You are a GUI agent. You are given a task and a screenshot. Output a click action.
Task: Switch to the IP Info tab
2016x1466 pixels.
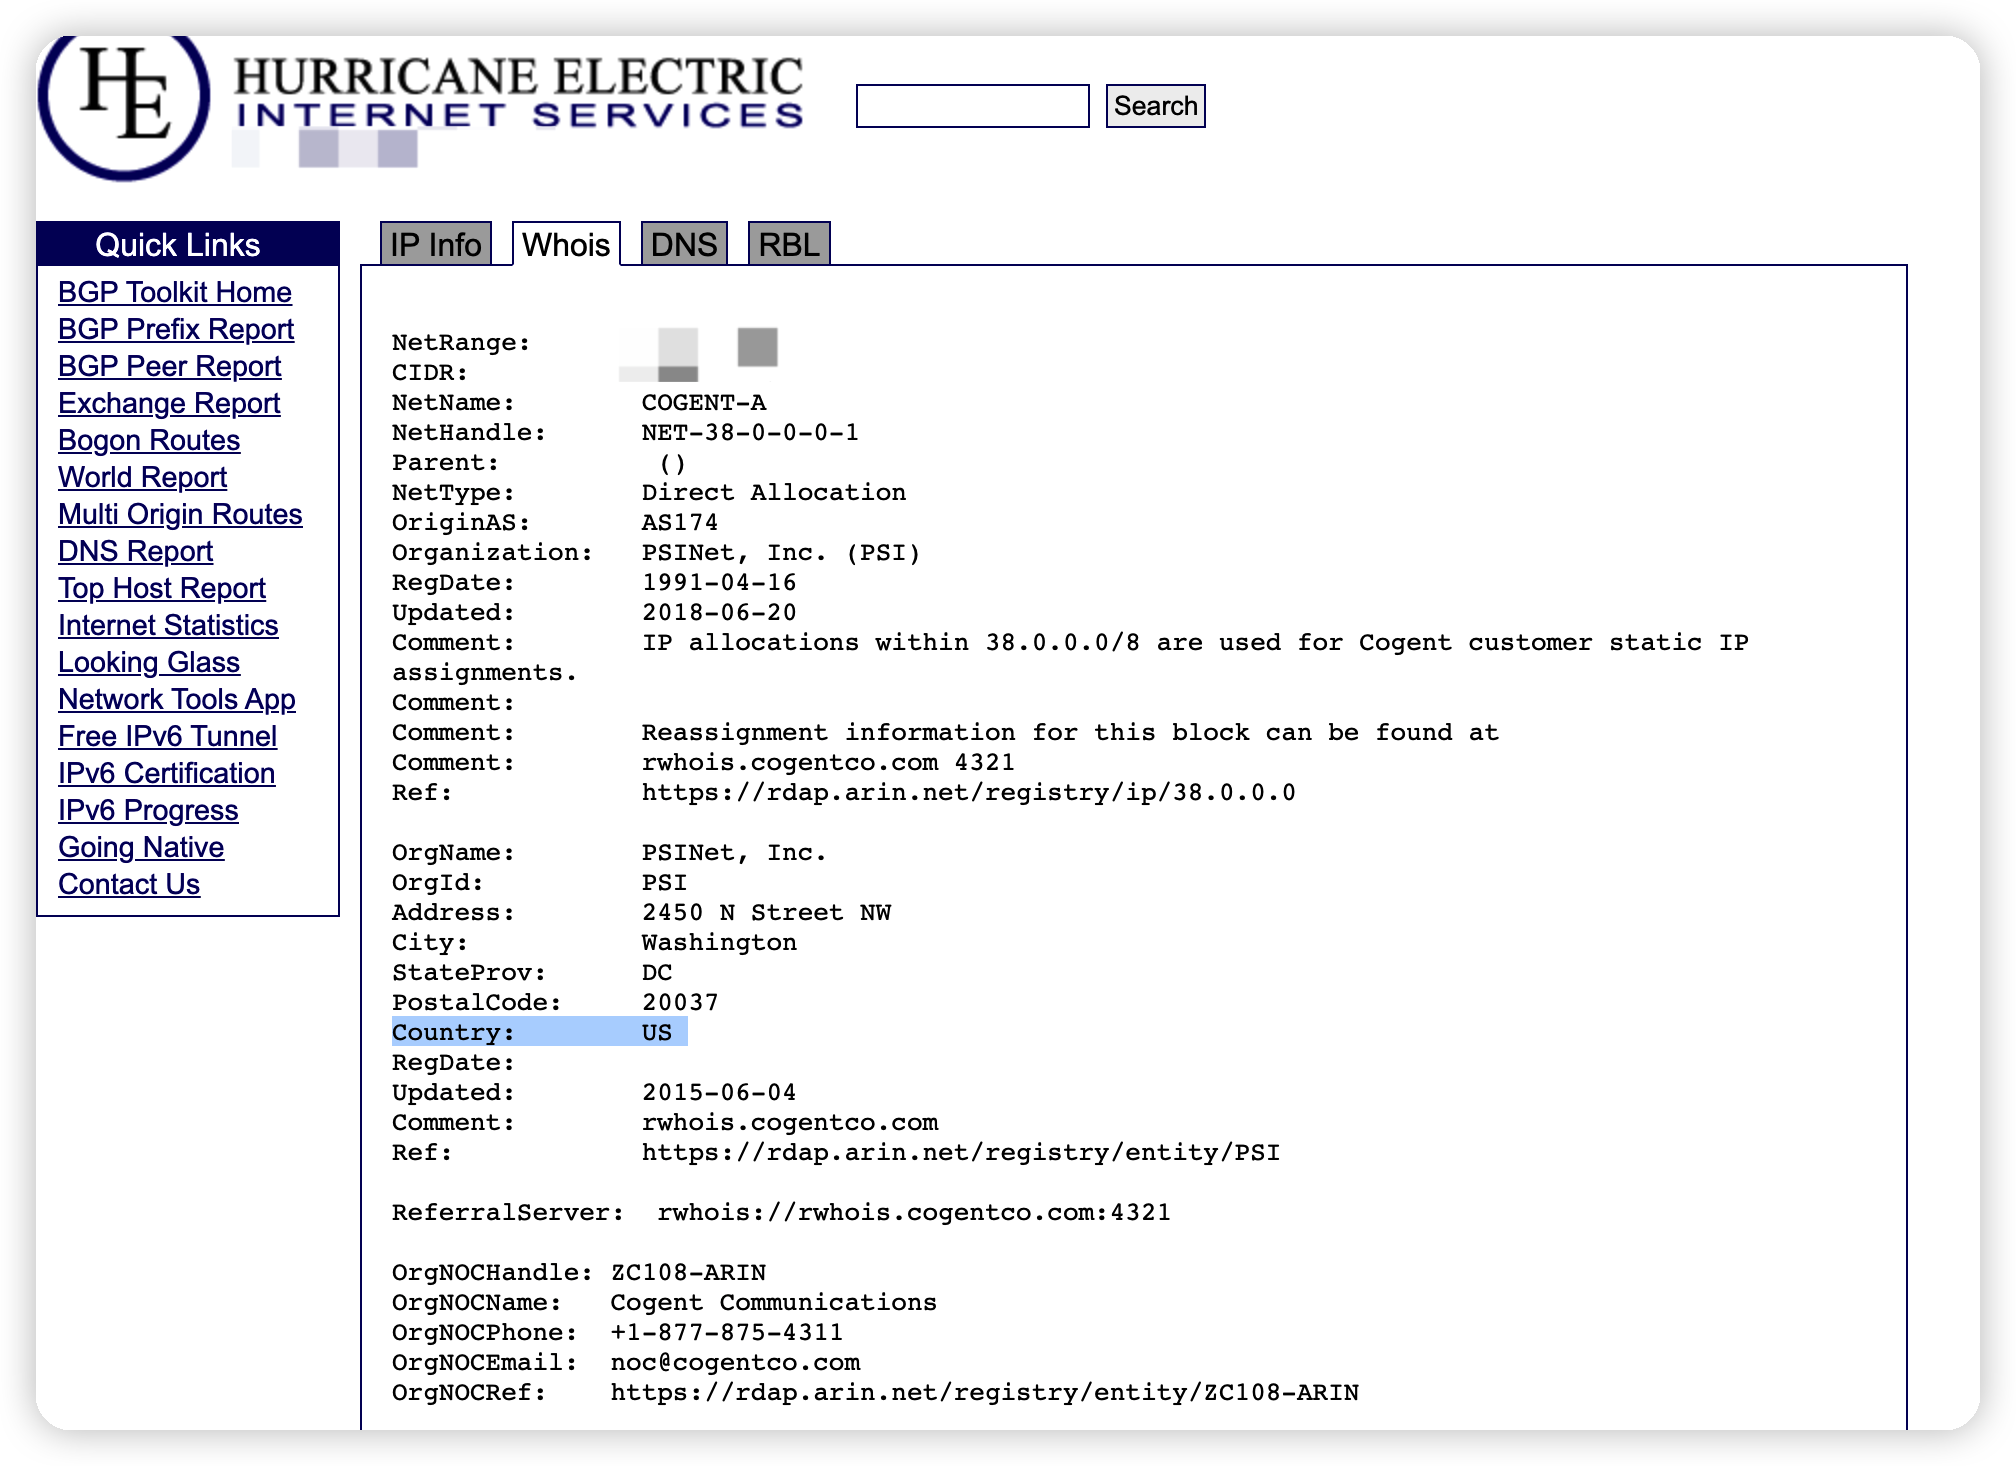tap(435, 245)
